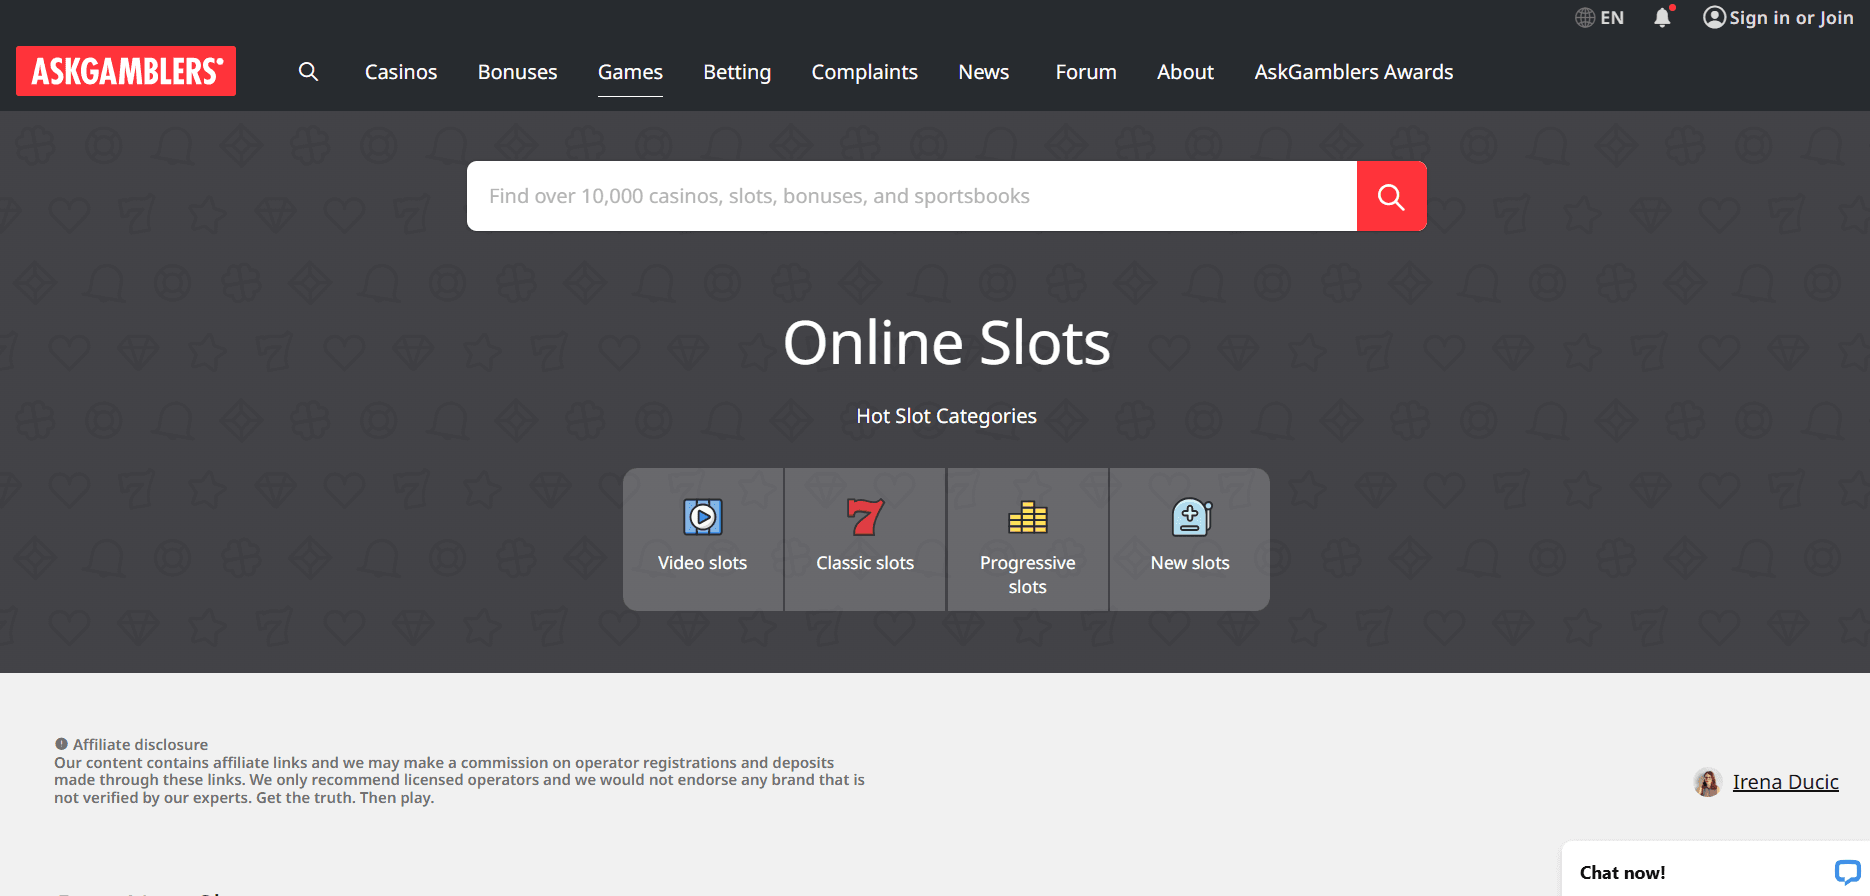Click the affiliate disclosure info icon

point(61,744)
